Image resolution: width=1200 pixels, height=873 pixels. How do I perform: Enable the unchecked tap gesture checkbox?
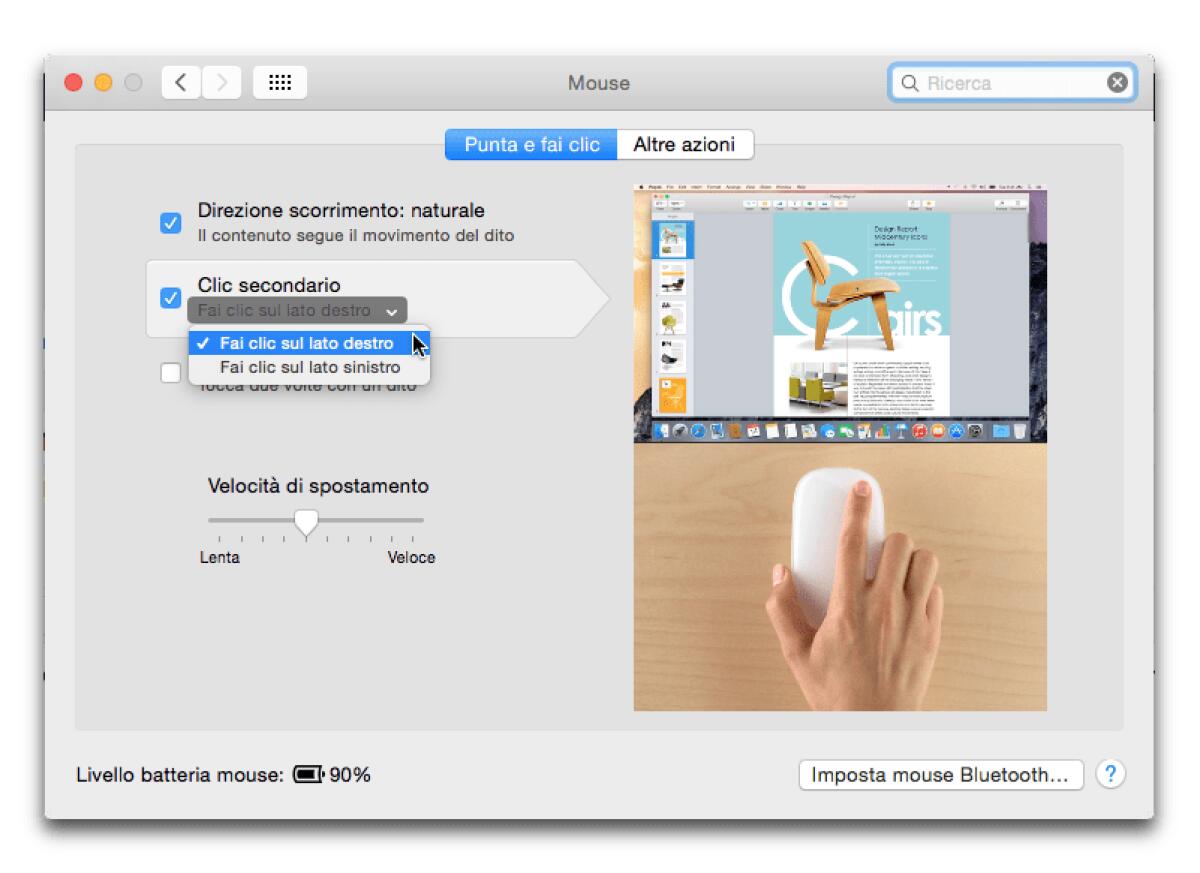169,371
